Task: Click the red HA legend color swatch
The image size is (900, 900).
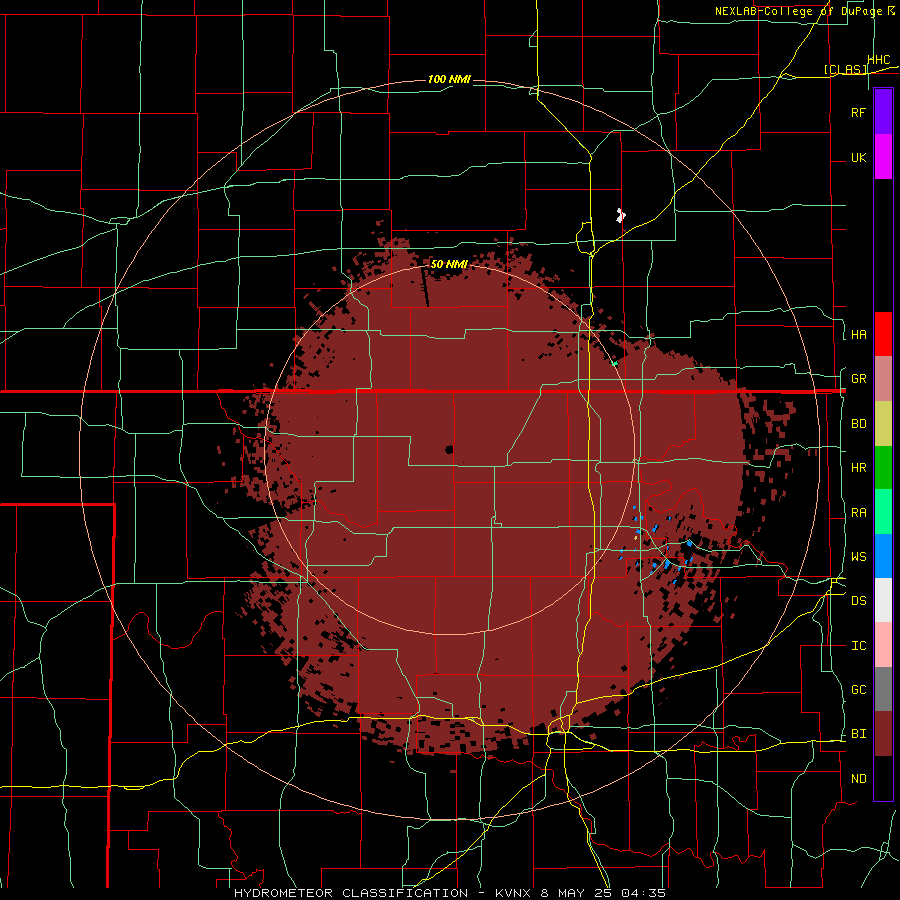Action: tap(883, 334)
